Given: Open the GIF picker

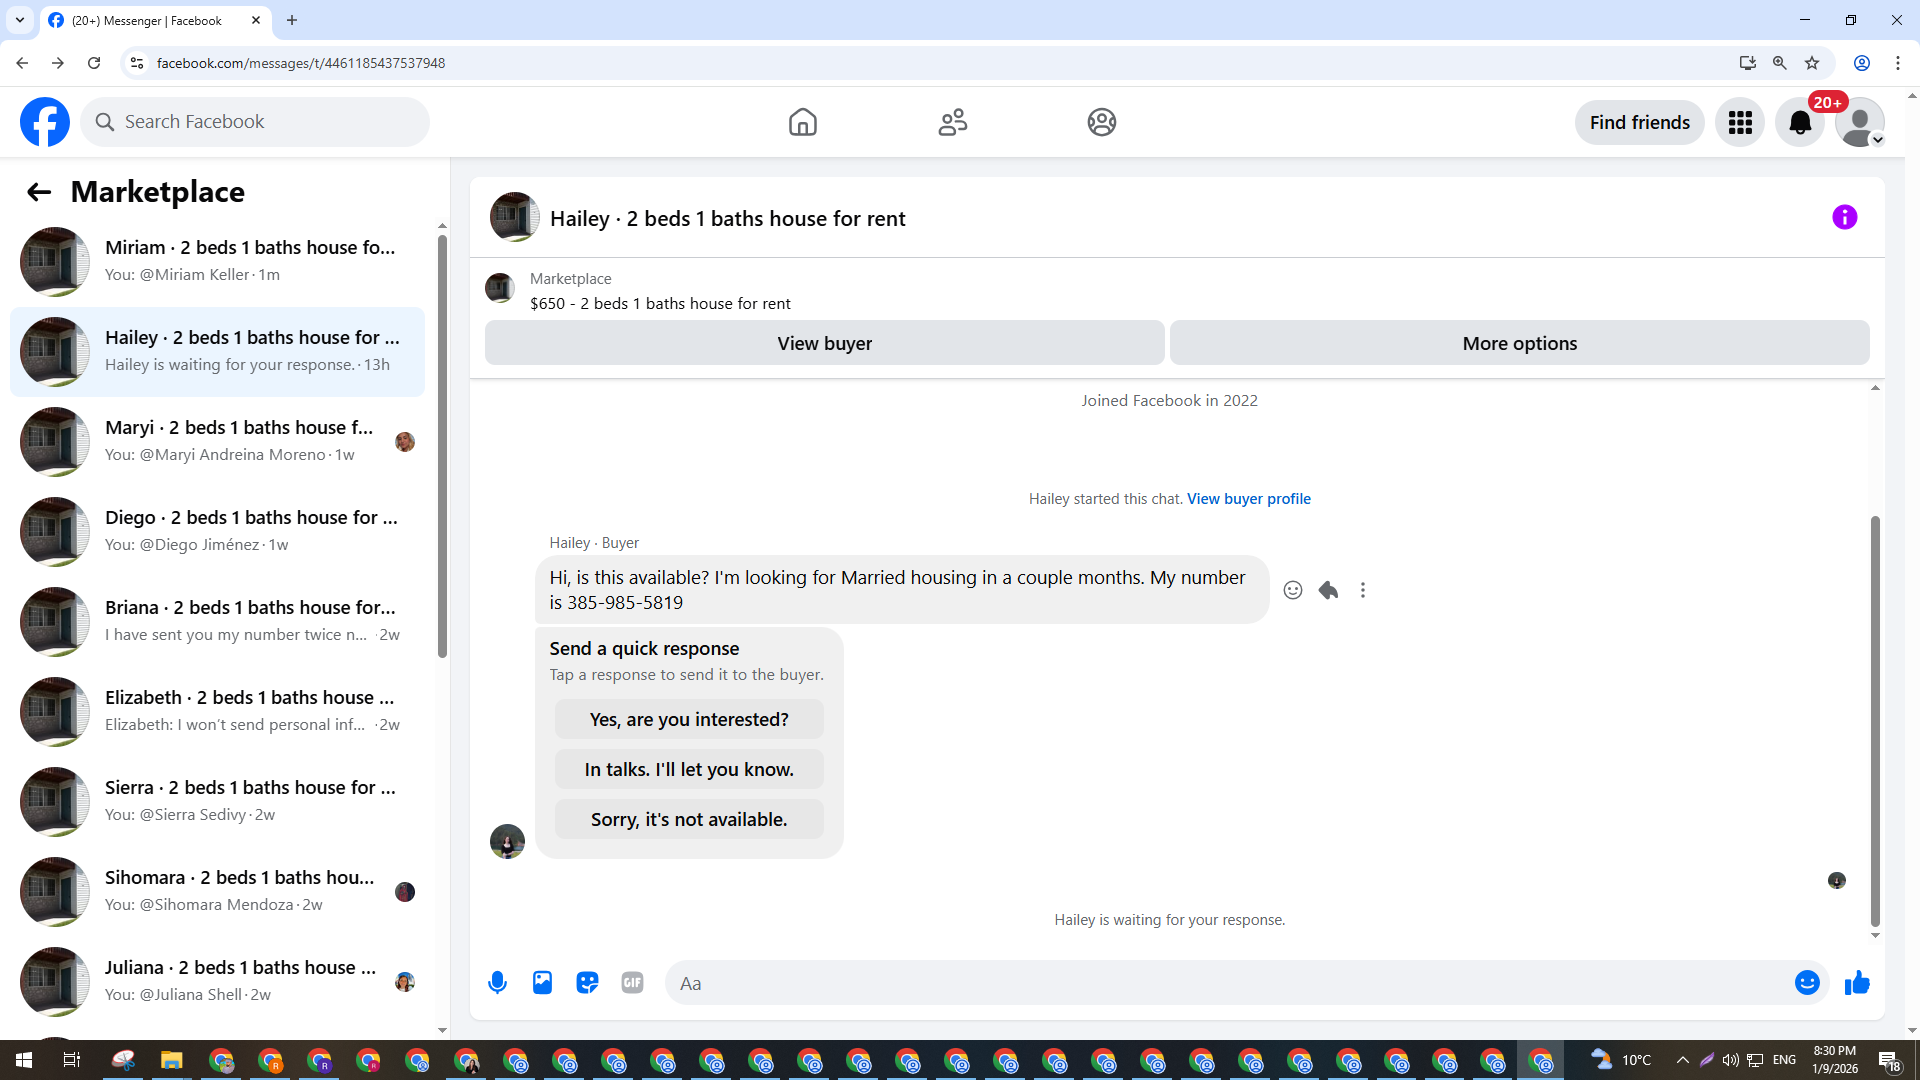Looking at the screenshot, I should coord(632,983).
